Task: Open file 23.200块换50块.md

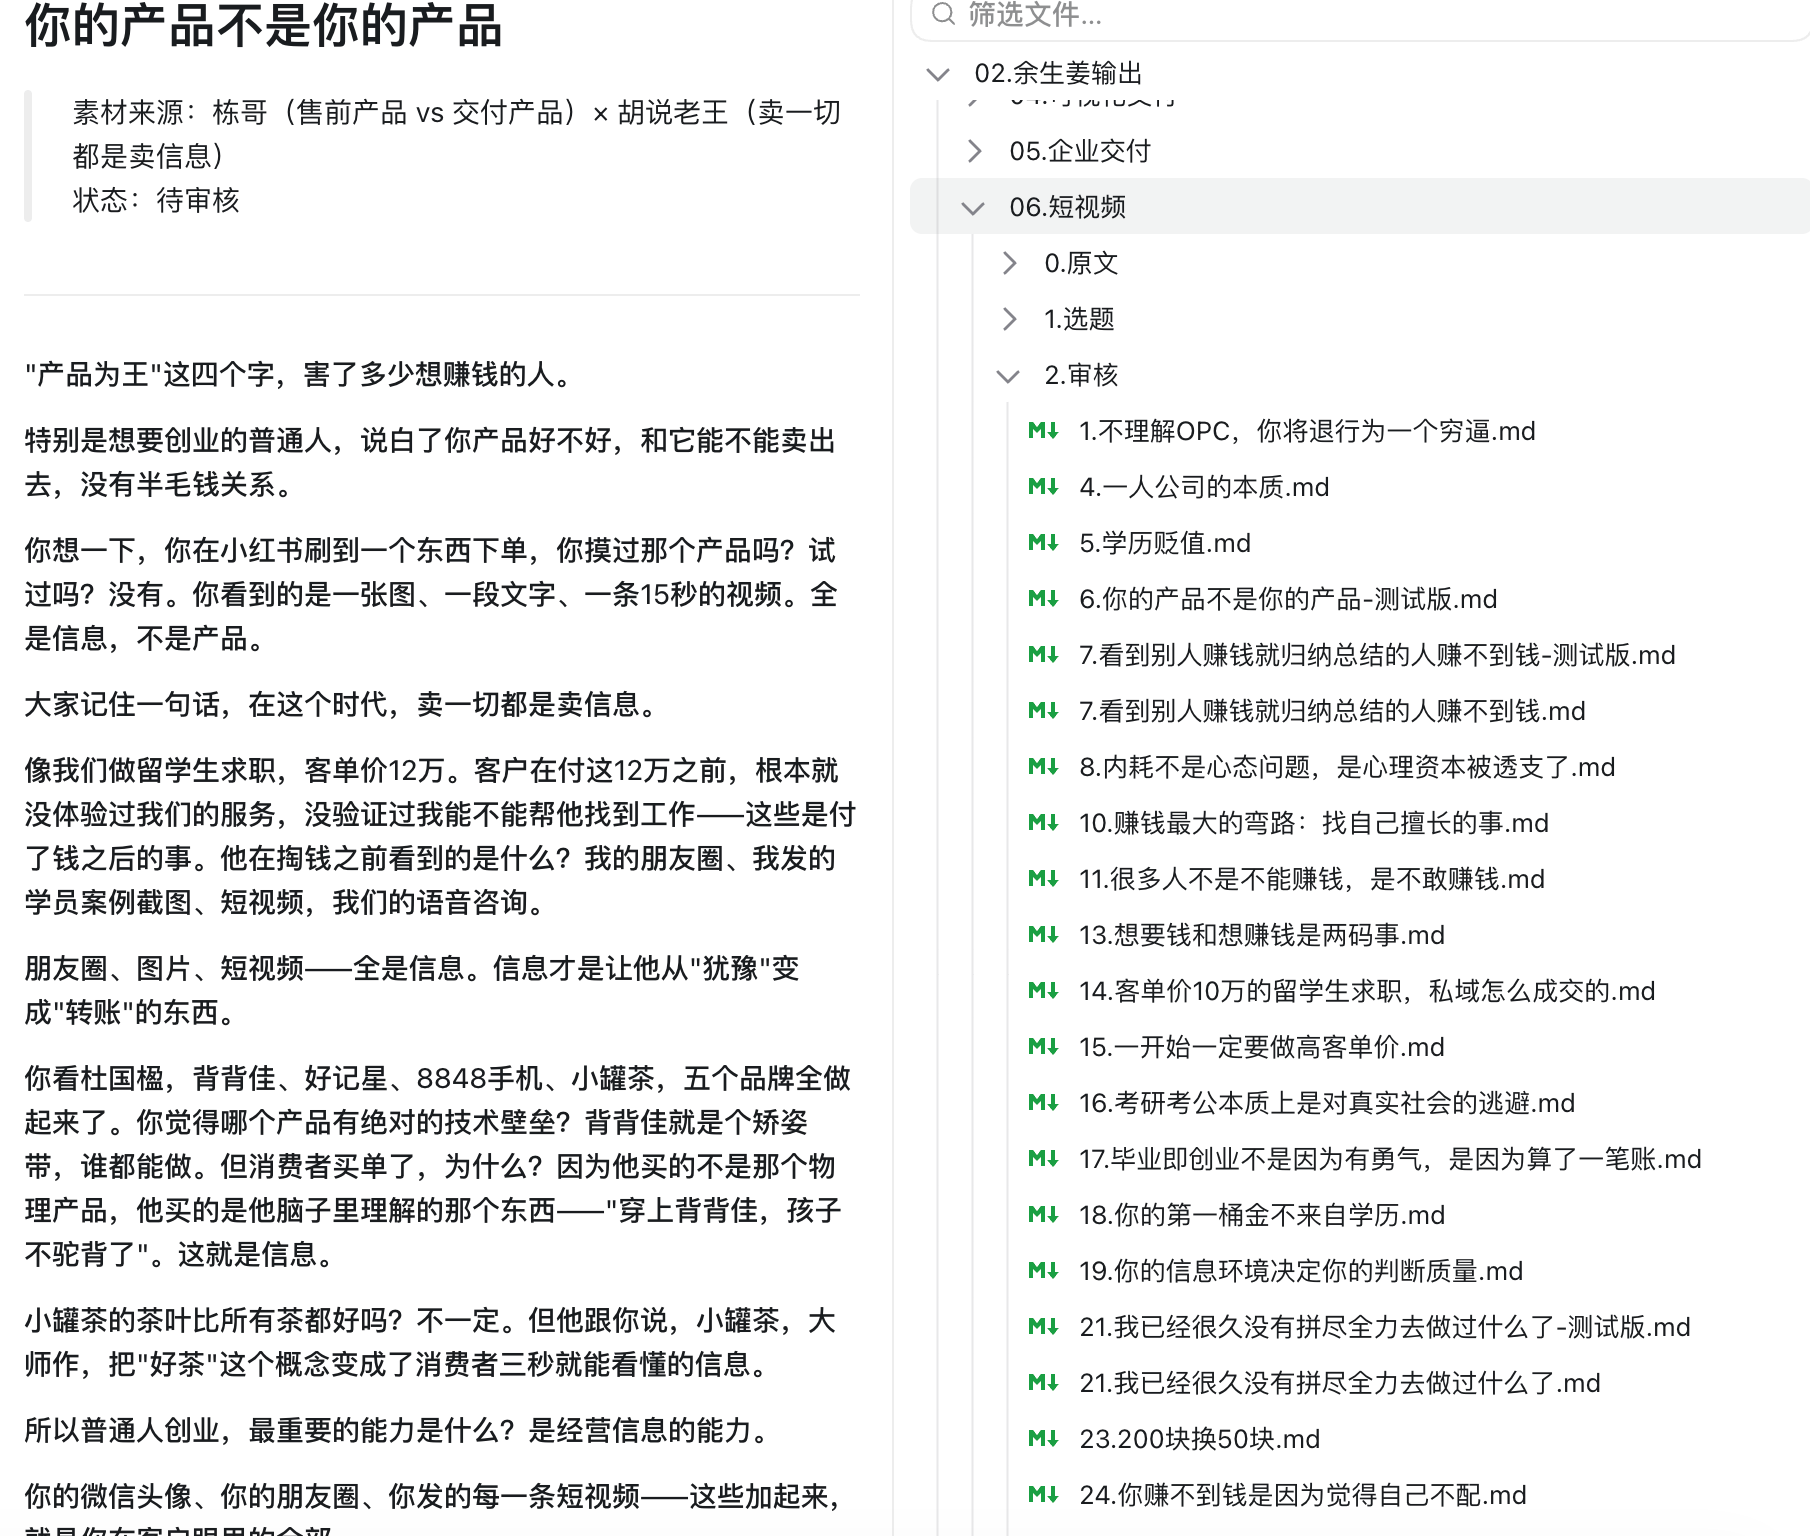Action: pos(1200,1439)
